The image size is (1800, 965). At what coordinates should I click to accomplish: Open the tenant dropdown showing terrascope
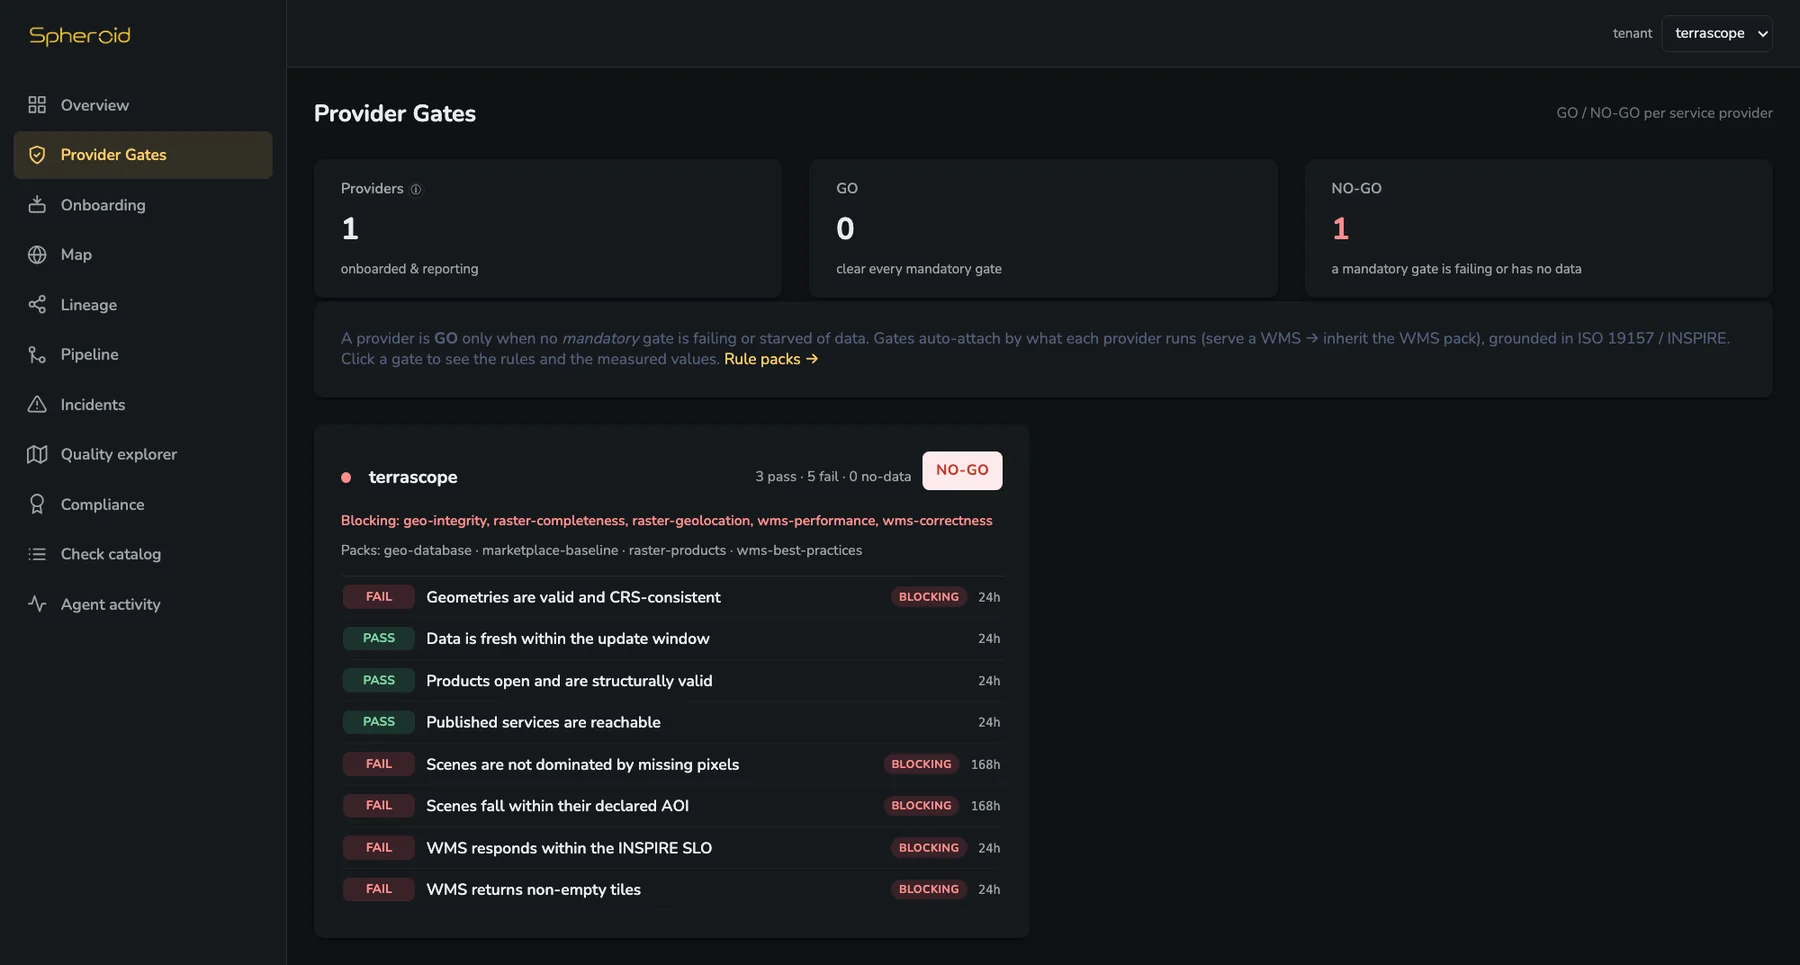[x=1717, y=33]
